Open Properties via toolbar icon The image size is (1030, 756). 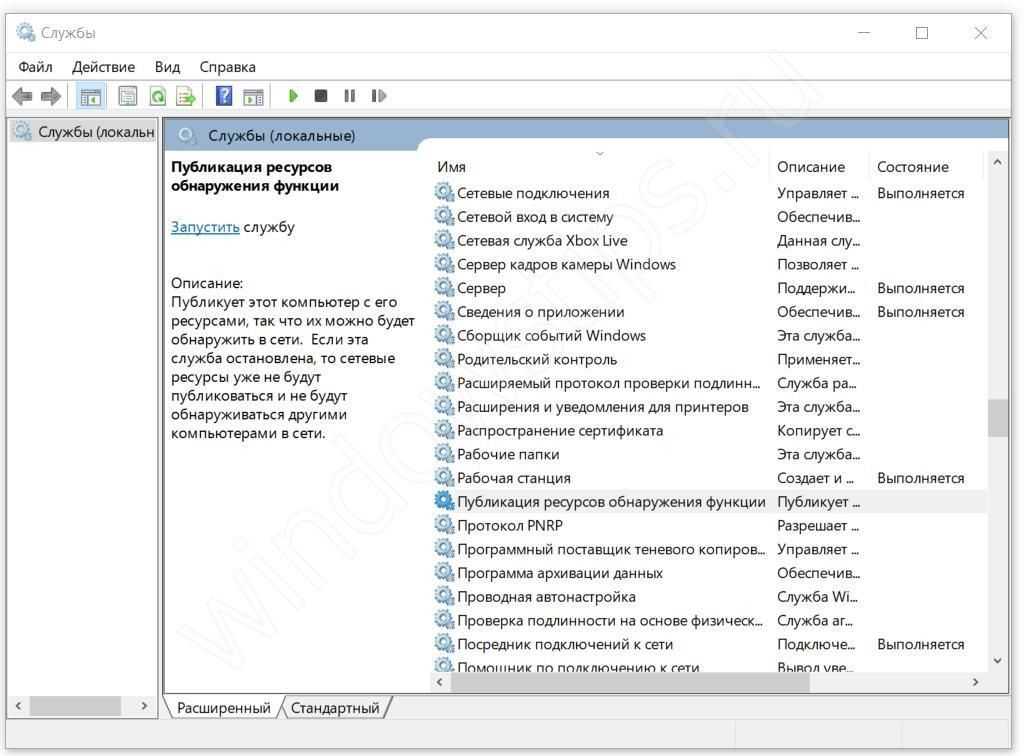pos(127,96)
